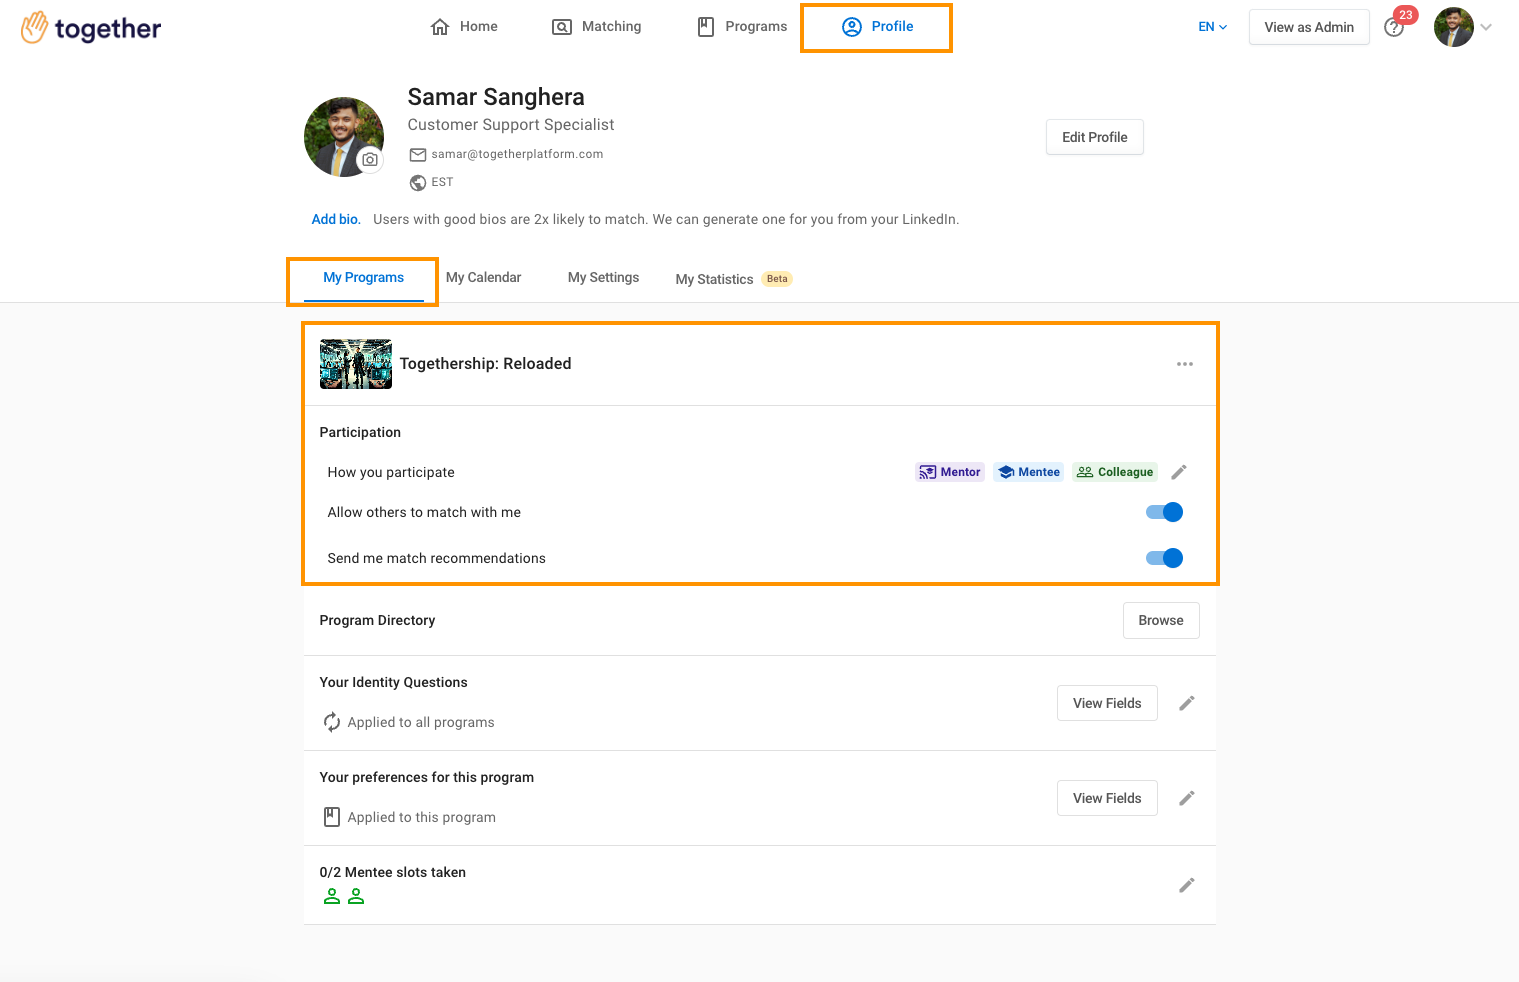The width and height of the screenshot is (1519, 982).
Task: Click Samar Sanghera name heading
Action: point(496,97)
